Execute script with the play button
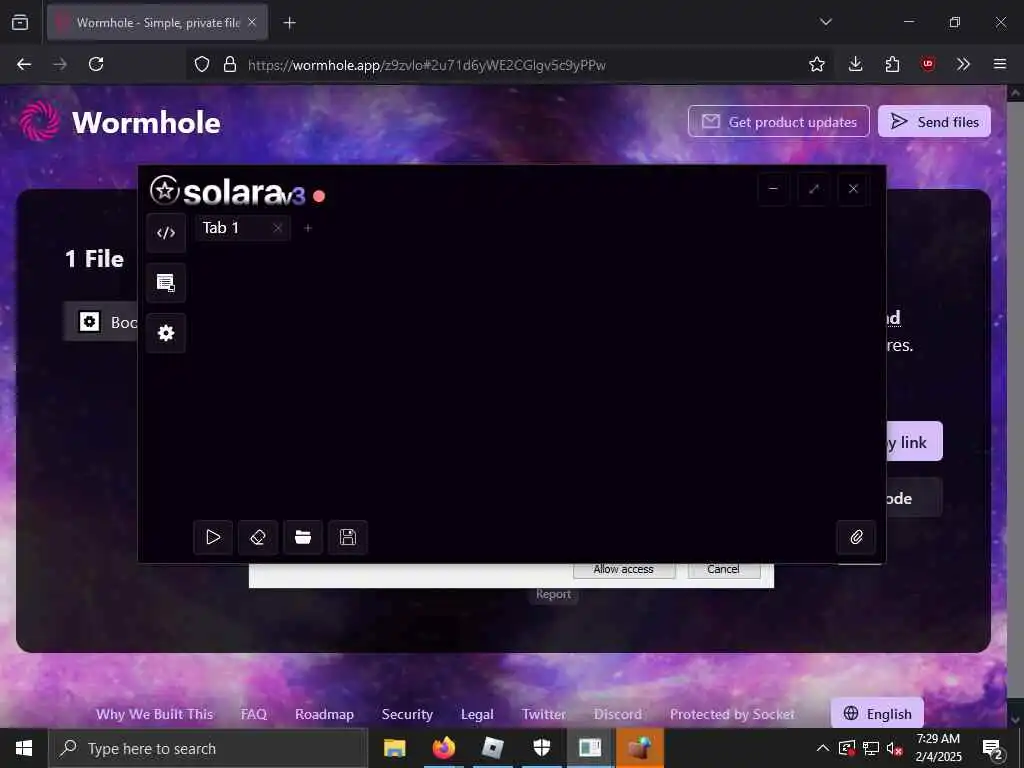Viewport: 1024px width, 768px height. (213, 537)
